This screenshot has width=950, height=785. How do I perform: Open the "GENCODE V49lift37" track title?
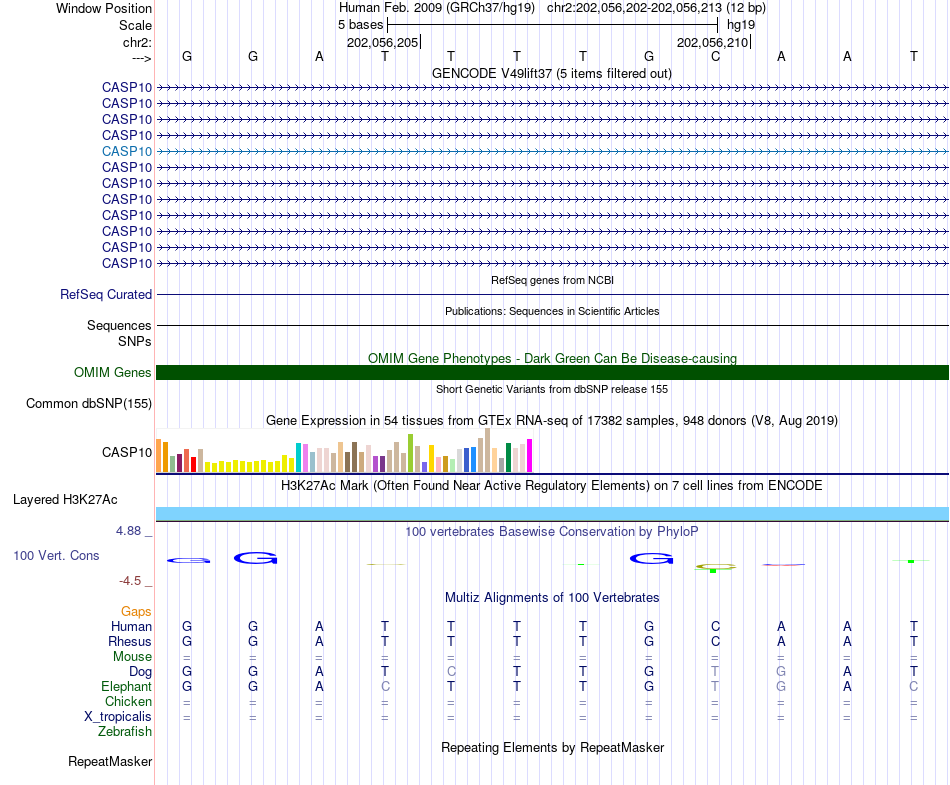click(x=552, y=73)
